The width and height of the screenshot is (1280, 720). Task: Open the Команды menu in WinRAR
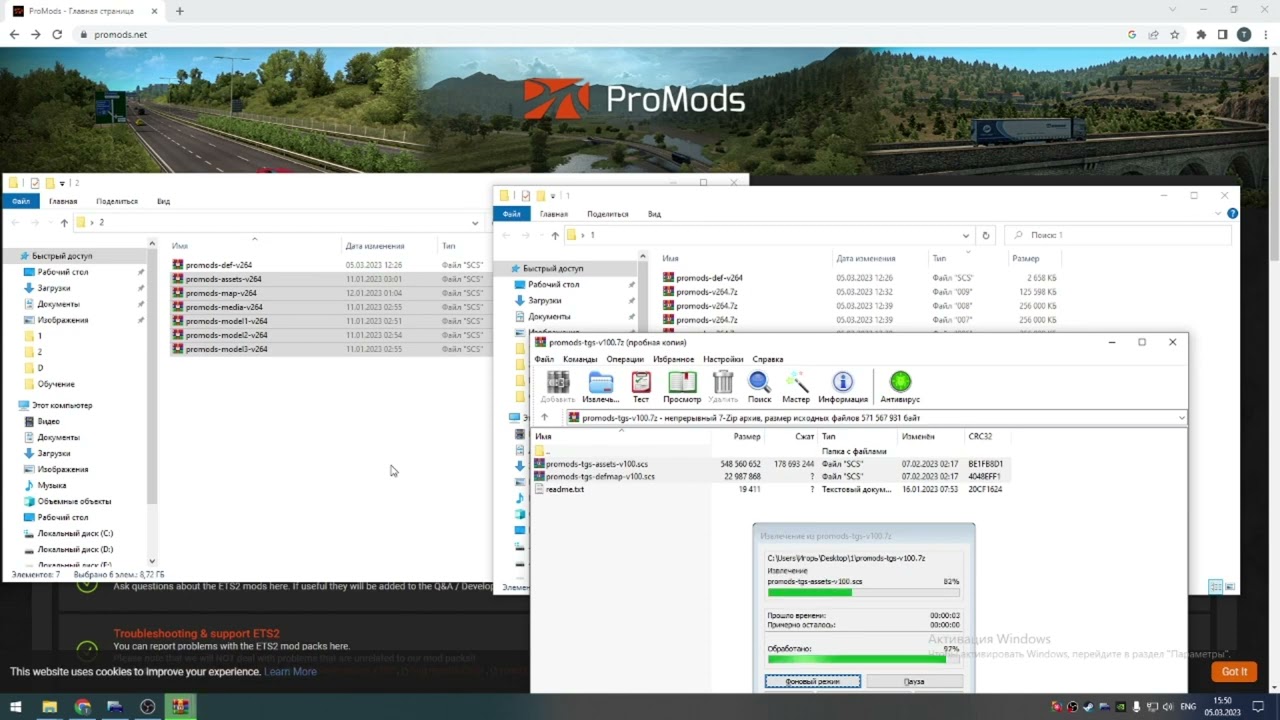coord(580,359)
